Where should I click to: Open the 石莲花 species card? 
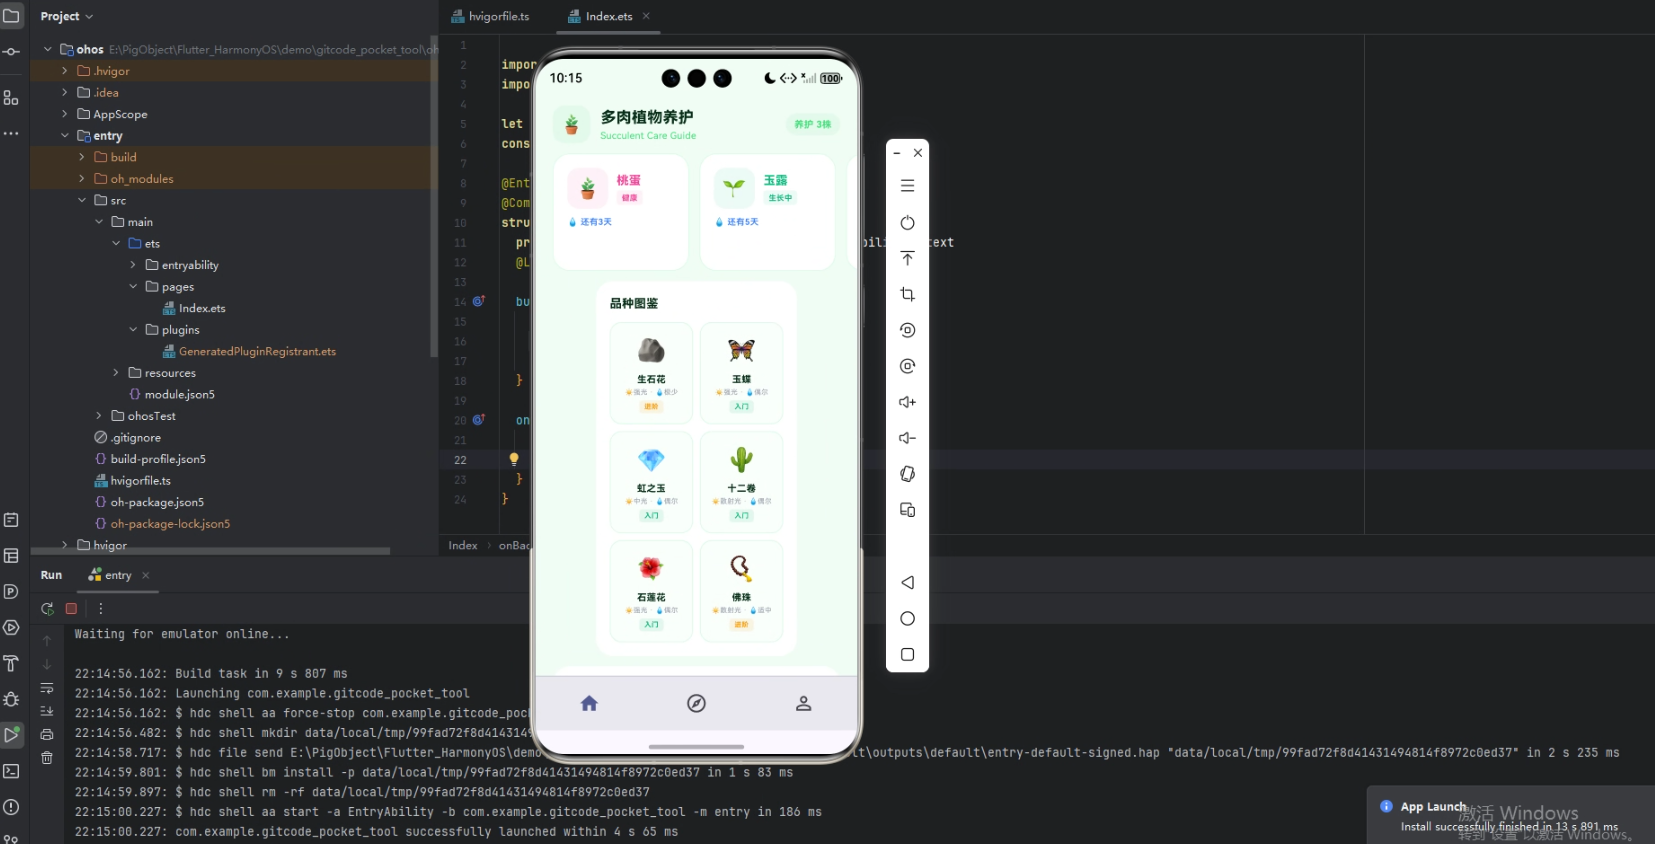click(651, 590)
